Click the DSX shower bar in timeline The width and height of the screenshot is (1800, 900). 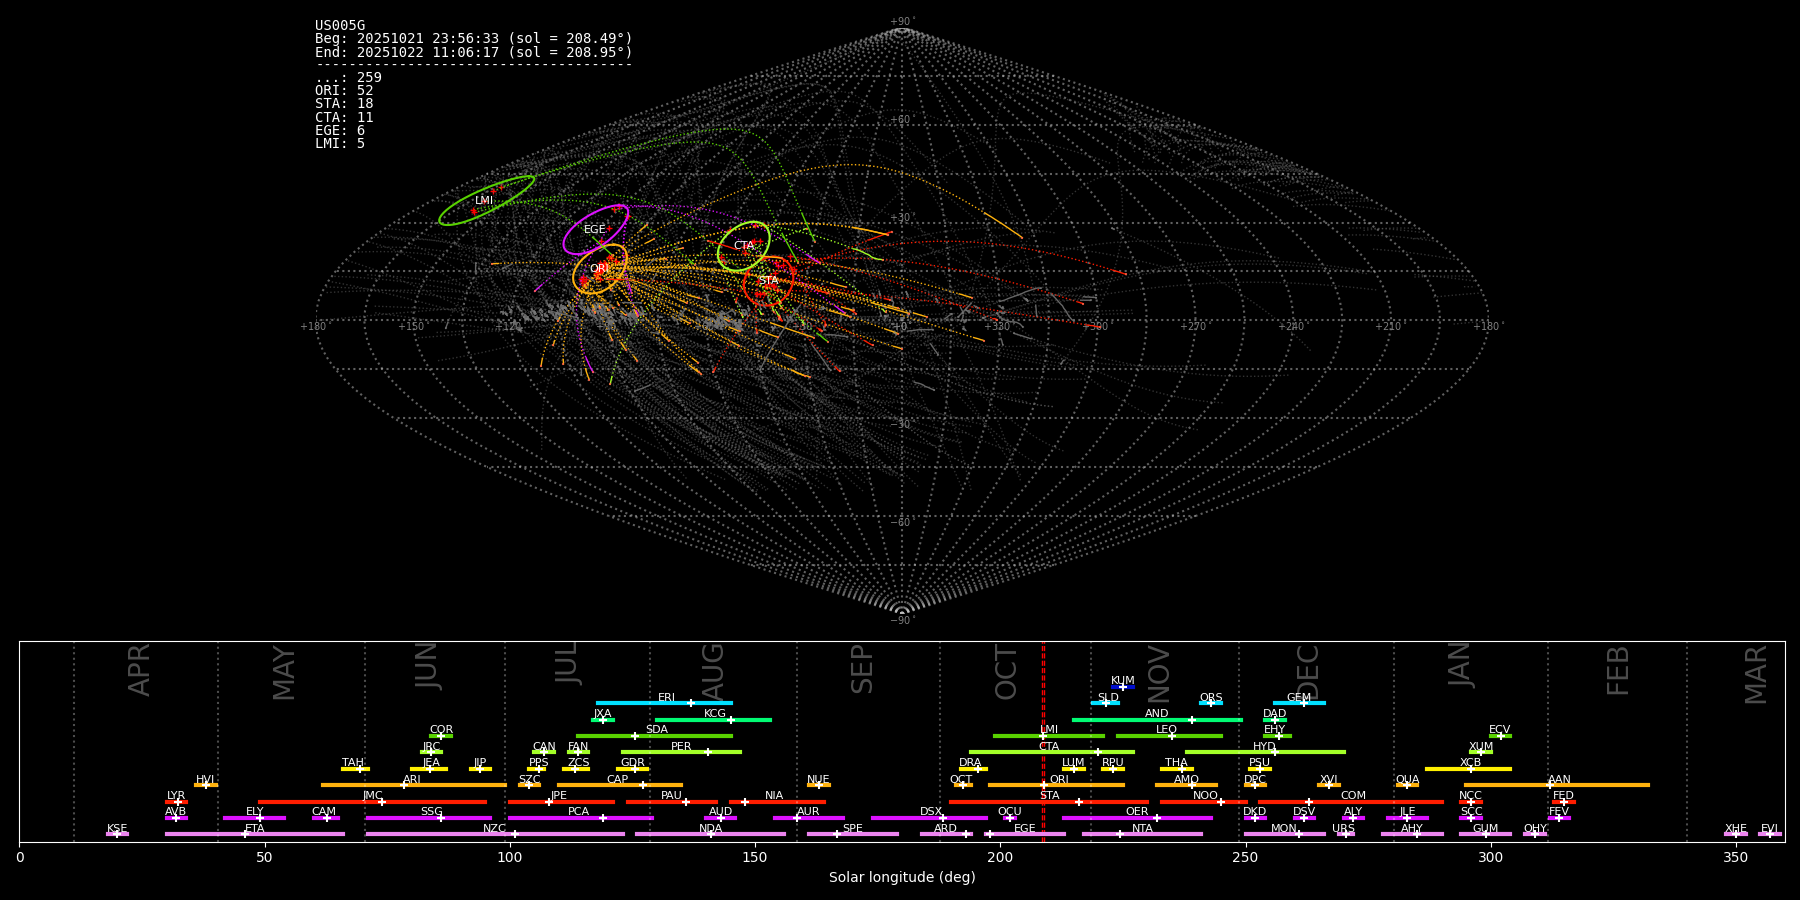click(x=929, y=818)
